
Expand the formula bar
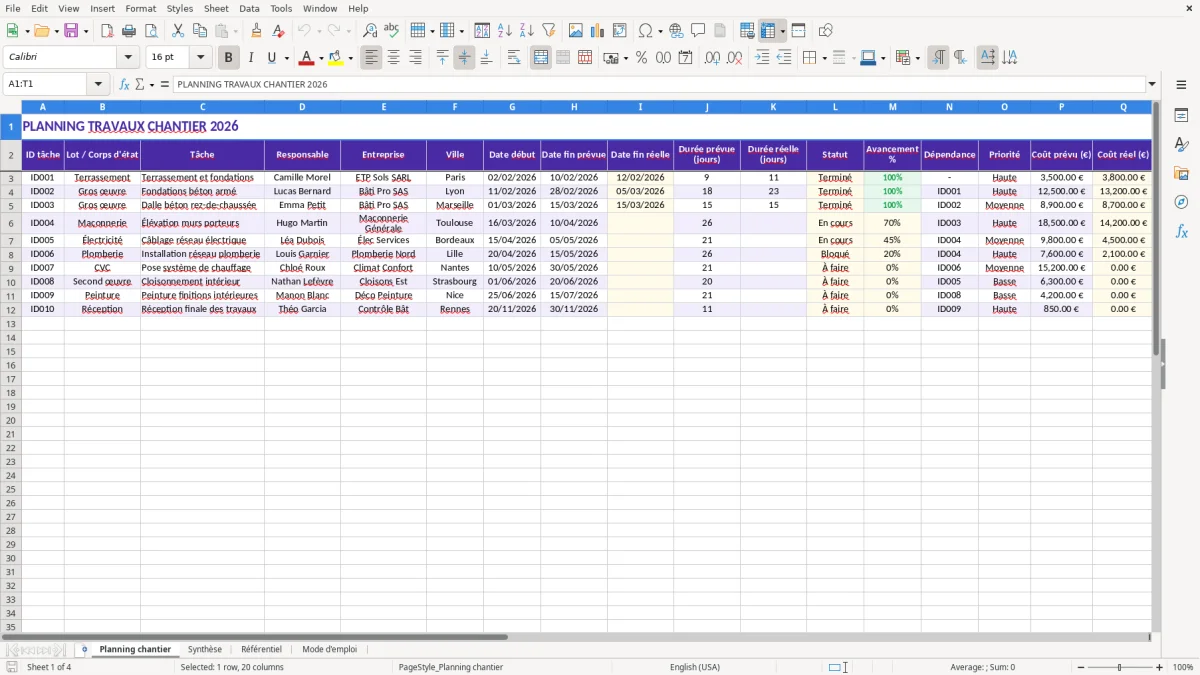[1152, 84]
